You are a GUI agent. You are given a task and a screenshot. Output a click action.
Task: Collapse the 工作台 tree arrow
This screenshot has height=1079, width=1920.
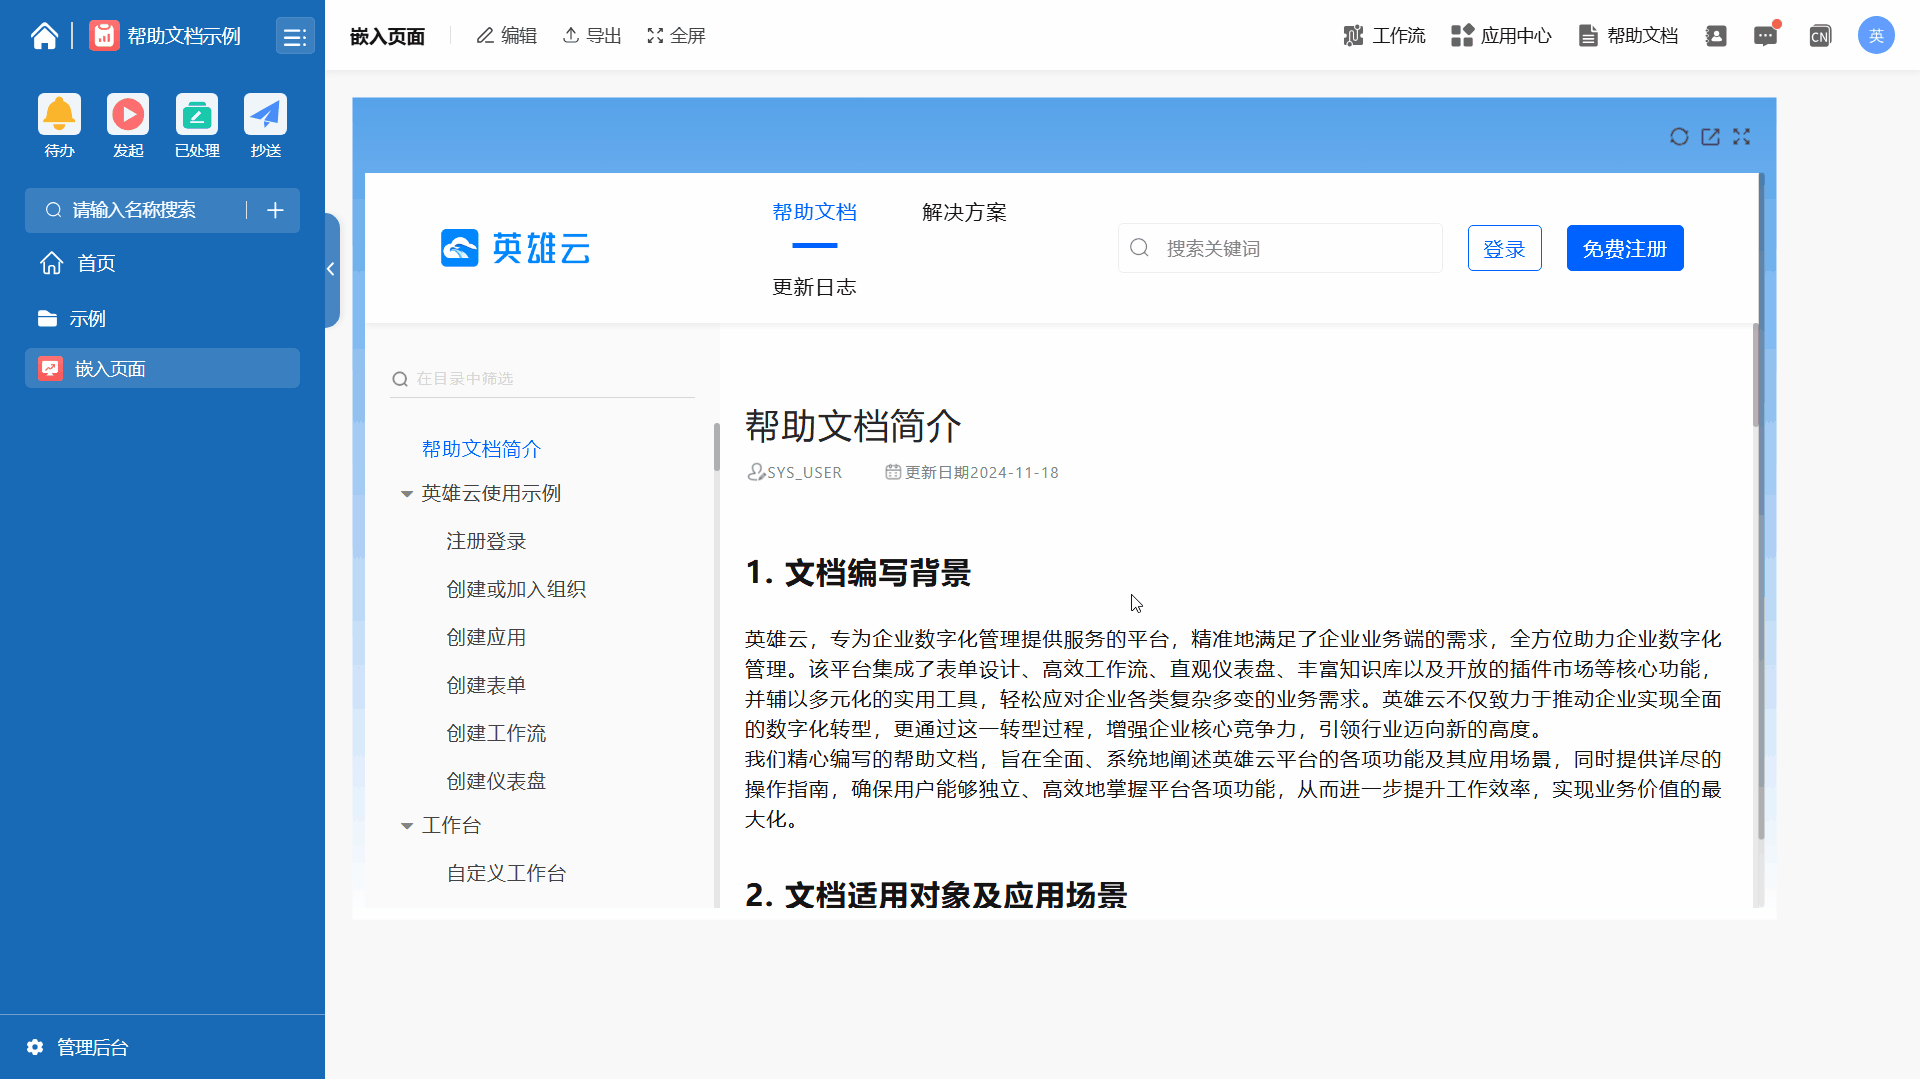point(407,826)
